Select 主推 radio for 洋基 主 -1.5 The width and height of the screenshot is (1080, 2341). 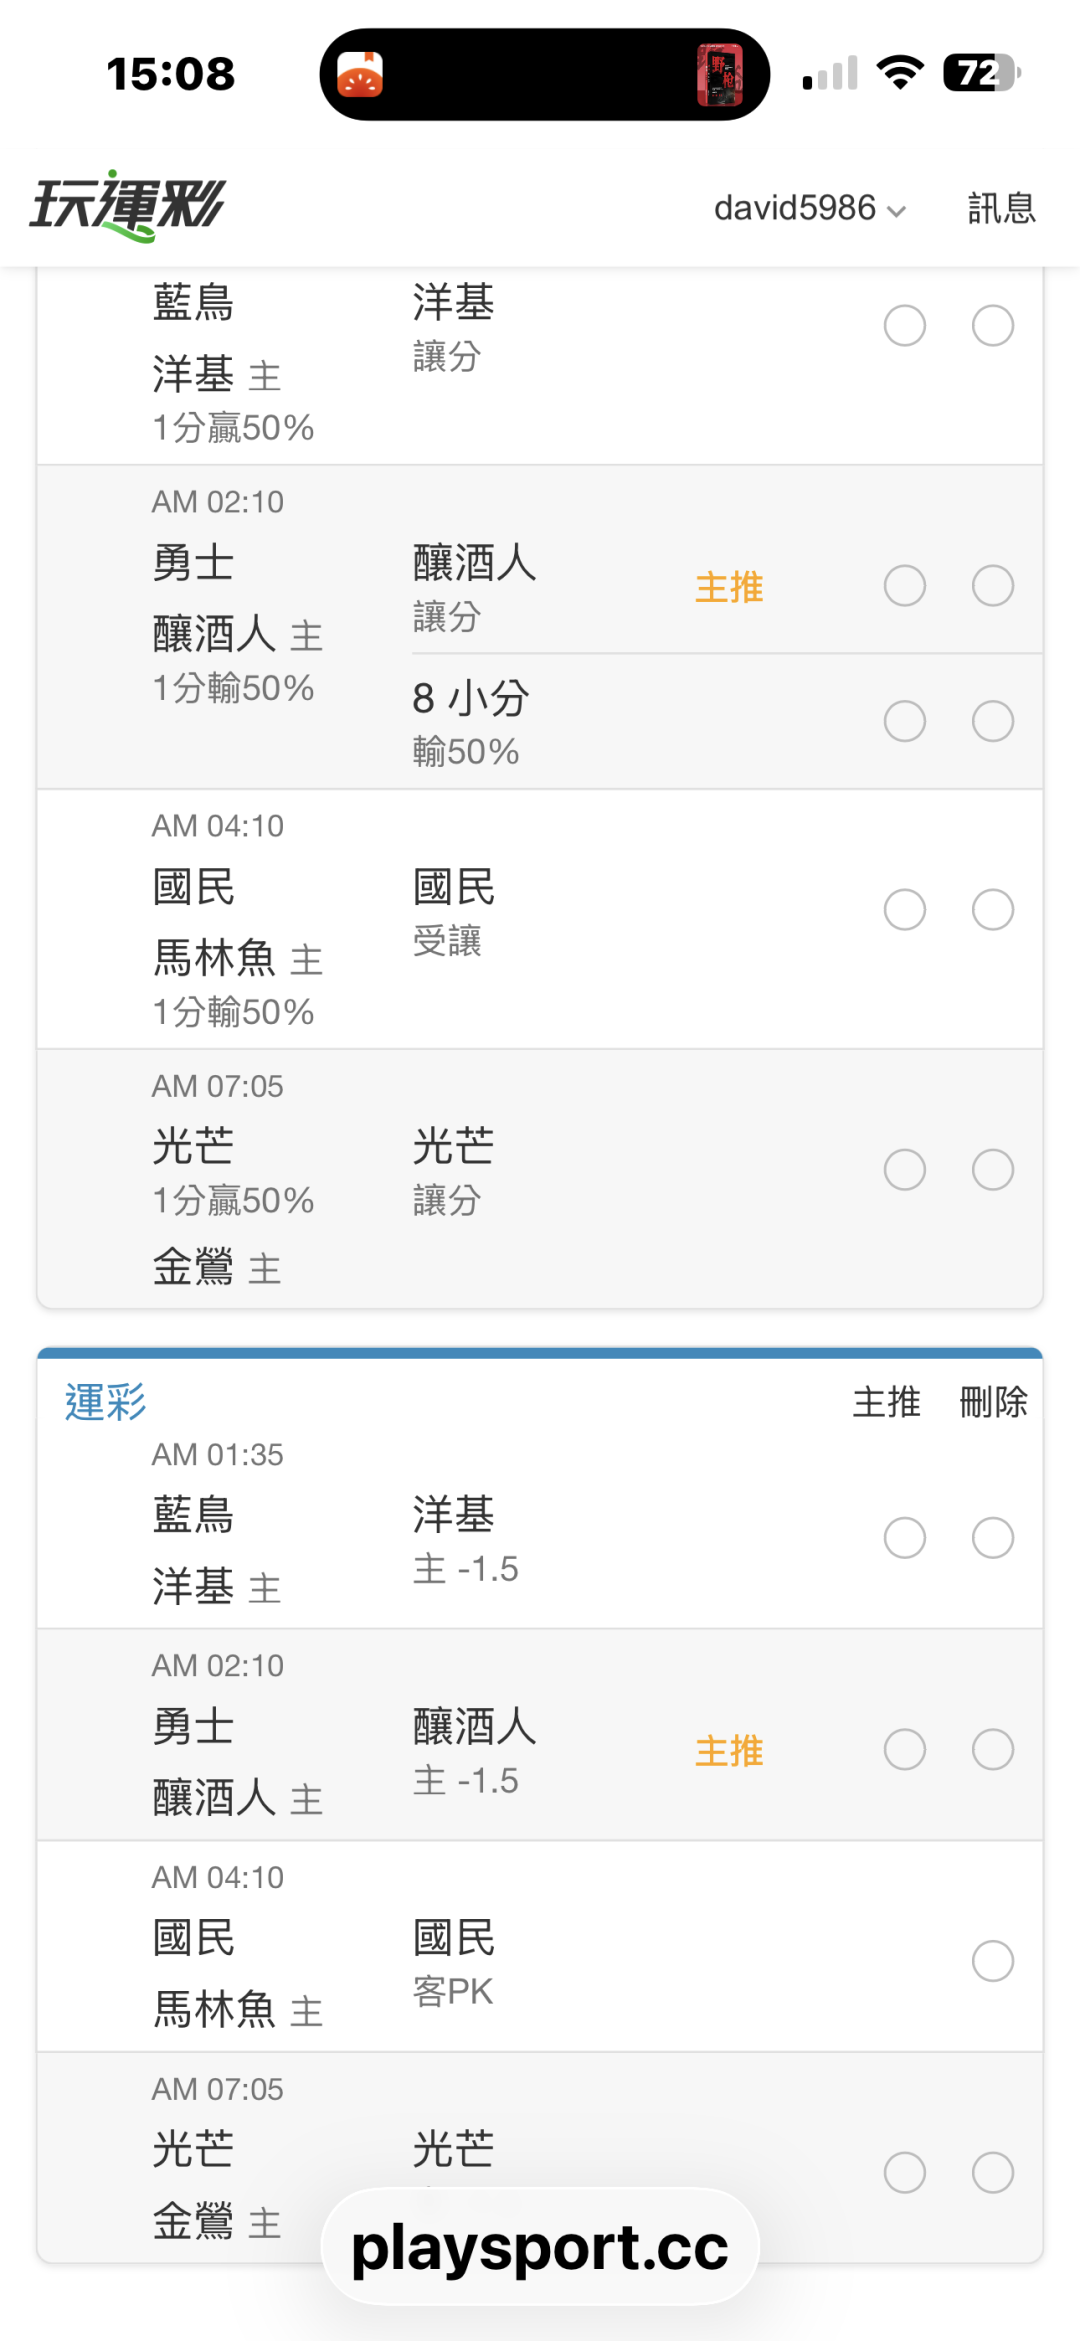[905, 1538]
